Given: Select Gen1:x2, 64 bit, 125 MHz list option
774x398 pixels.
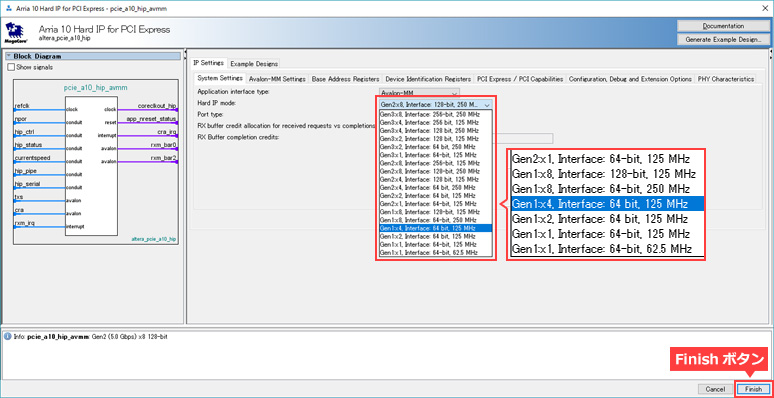Looking at the screenshot, I should [x=435, y=236].
